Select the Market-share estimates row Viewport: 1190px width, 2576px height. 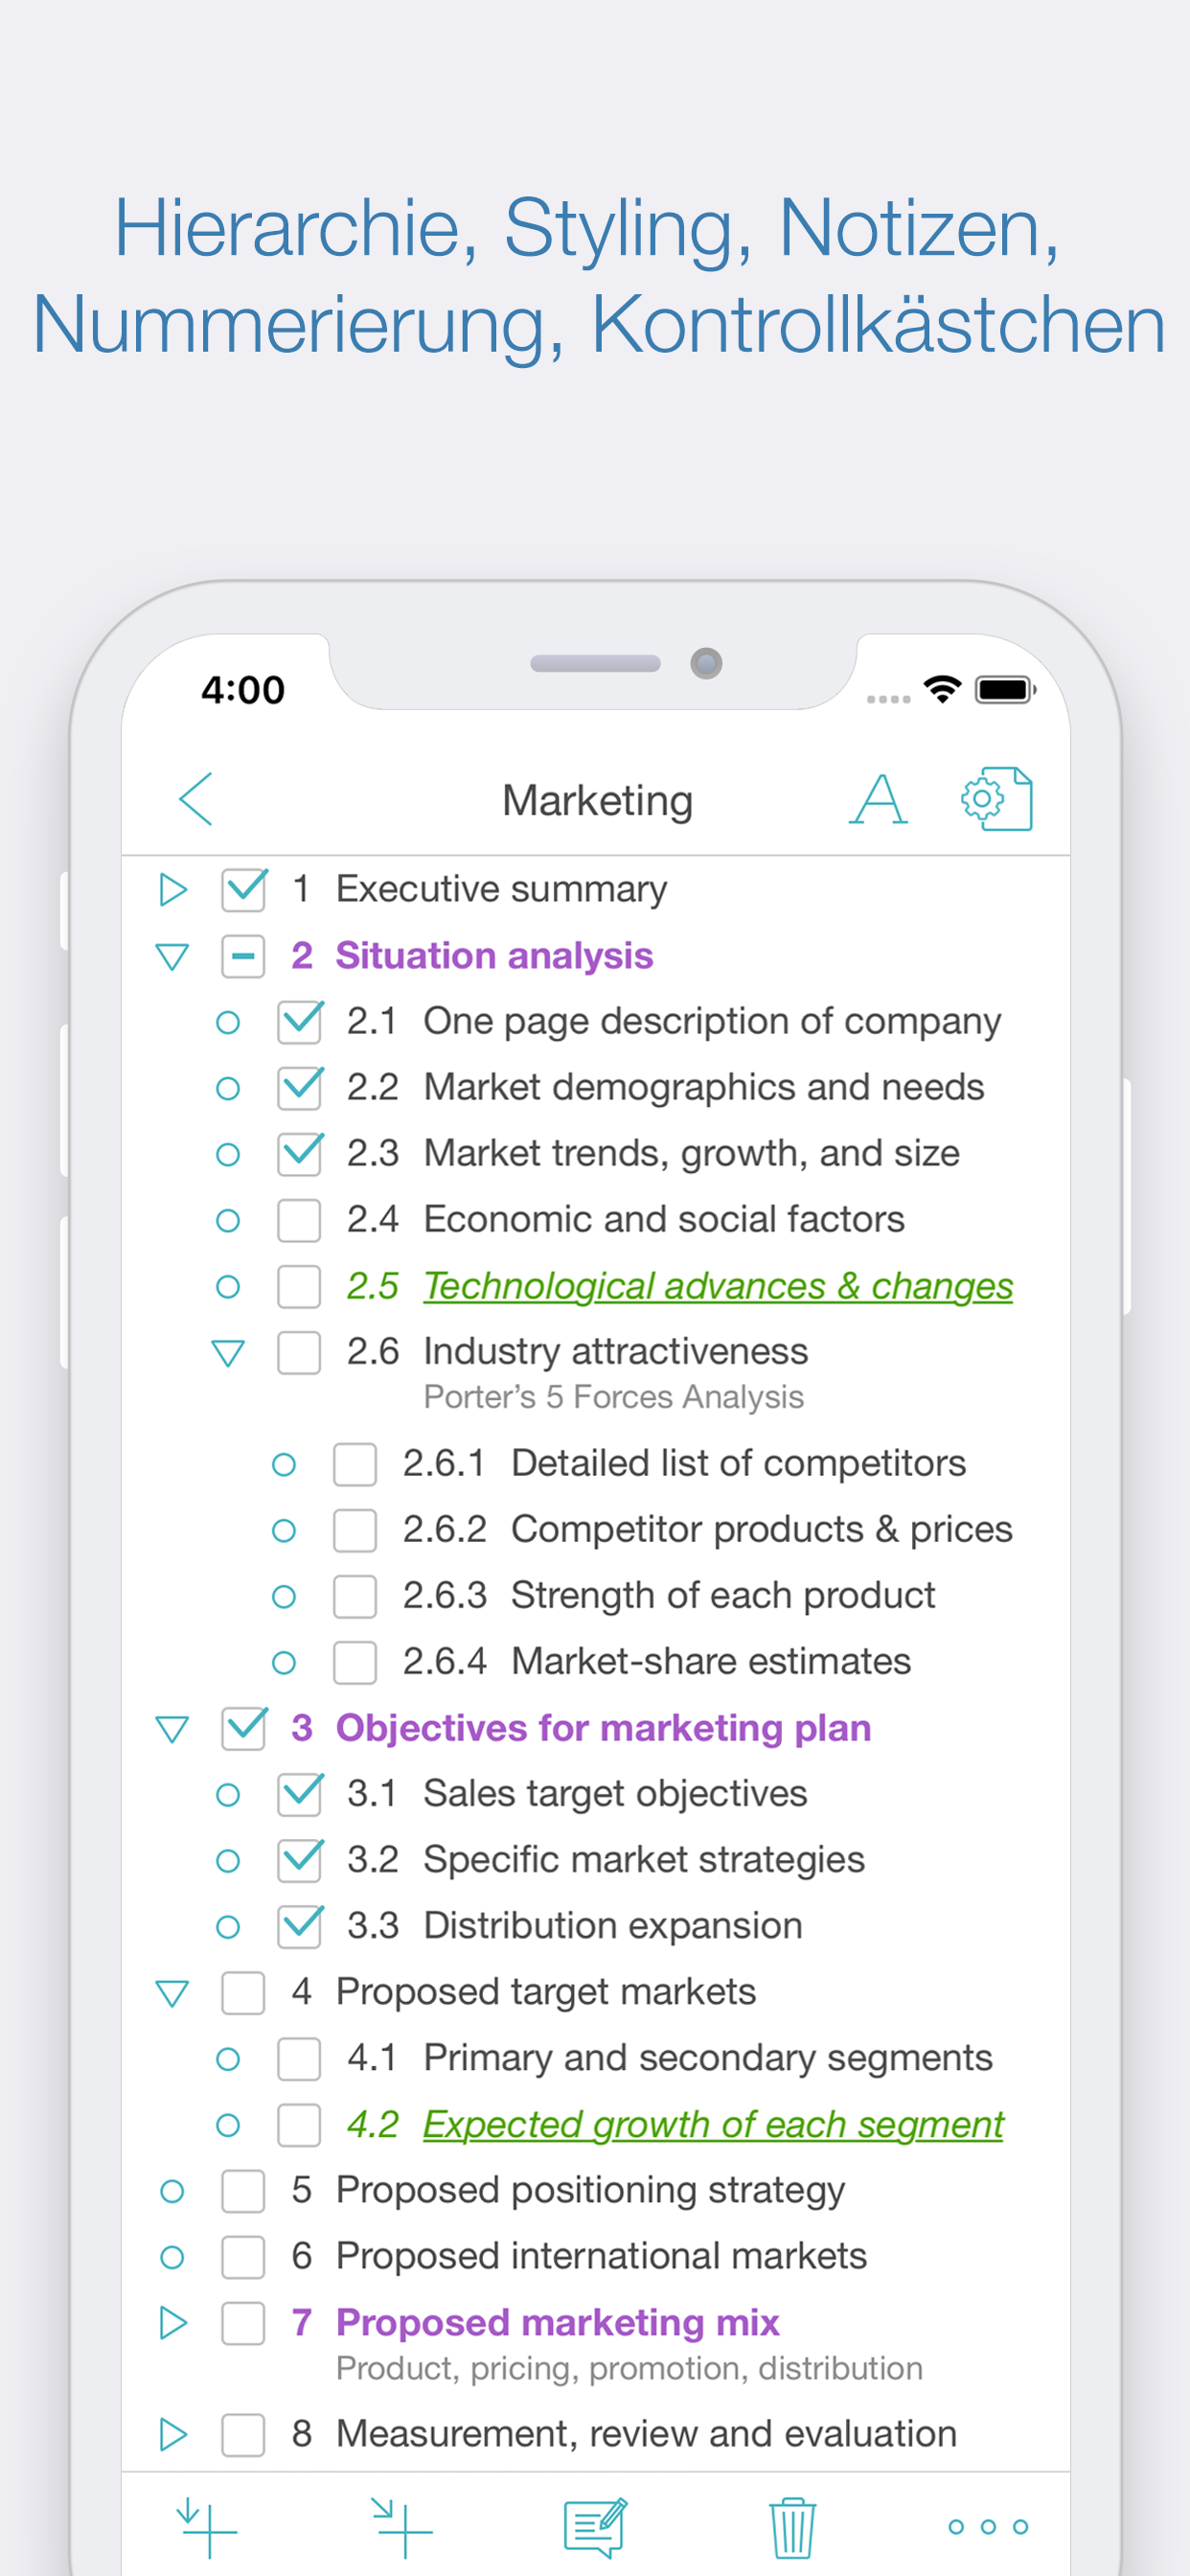click(710, 1662)
